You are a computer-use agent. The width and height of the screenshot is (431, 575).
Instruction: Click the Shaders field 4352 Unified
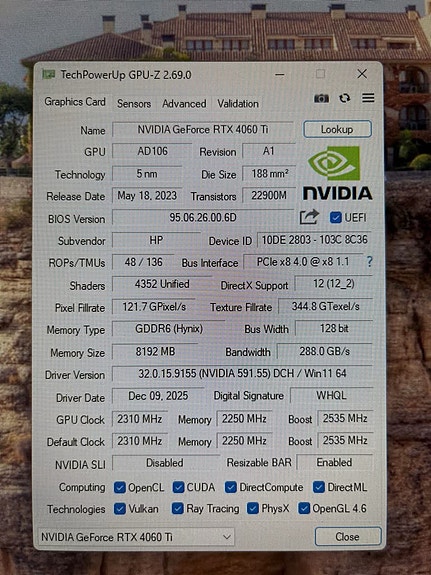[162, 284]
